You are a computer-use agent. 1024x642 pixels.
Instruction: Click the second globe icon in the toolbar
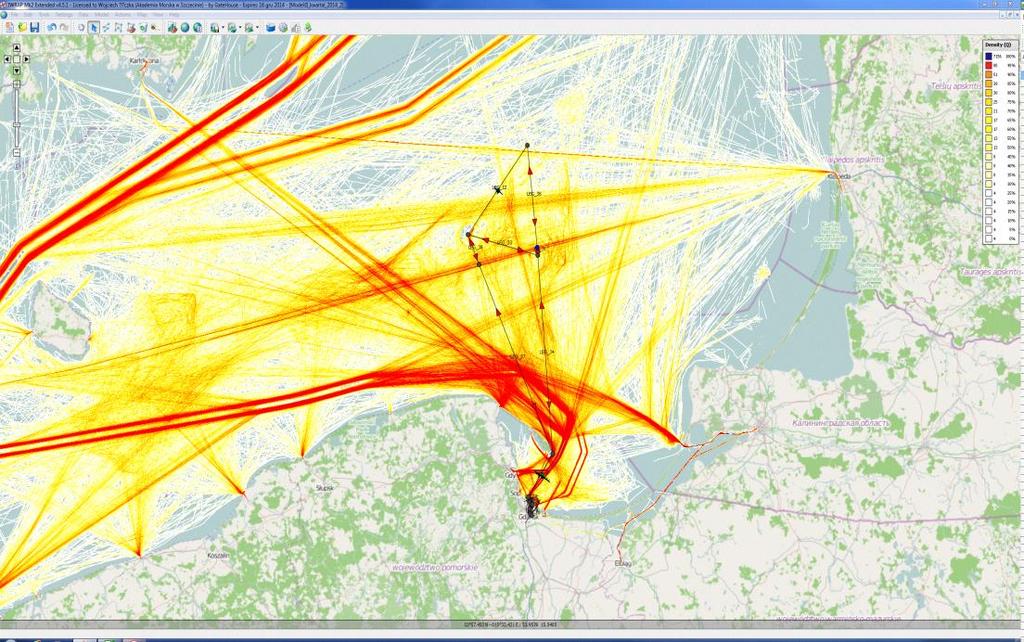tap(197, 27)
